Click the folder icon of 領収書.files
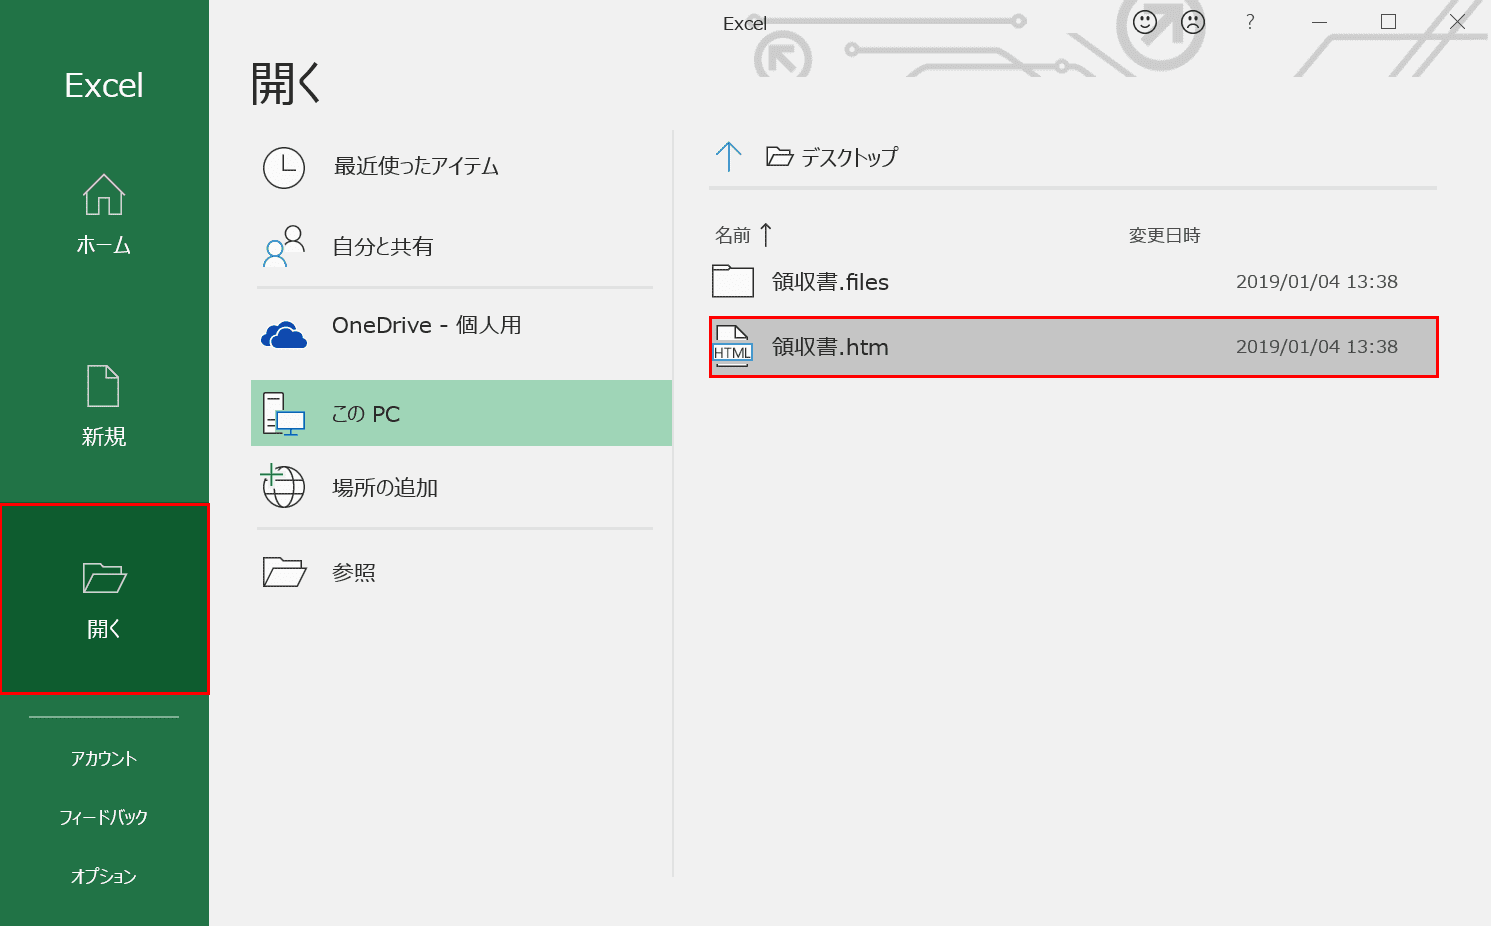 (733, 282)
